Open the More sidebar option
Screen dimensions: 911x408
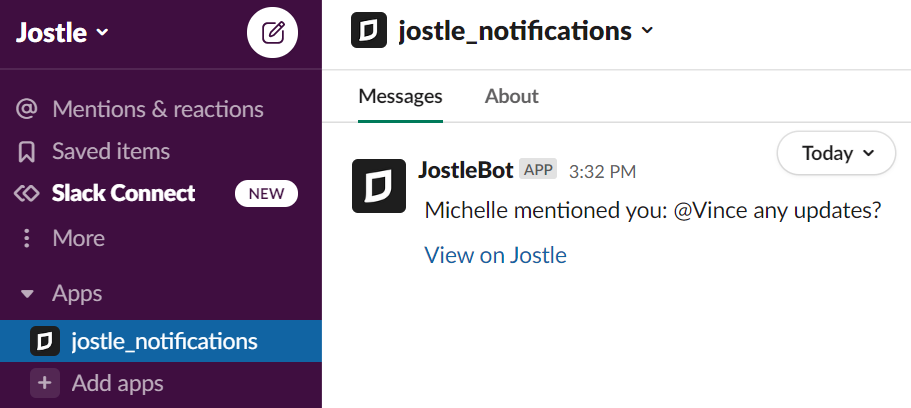point(78,238)
